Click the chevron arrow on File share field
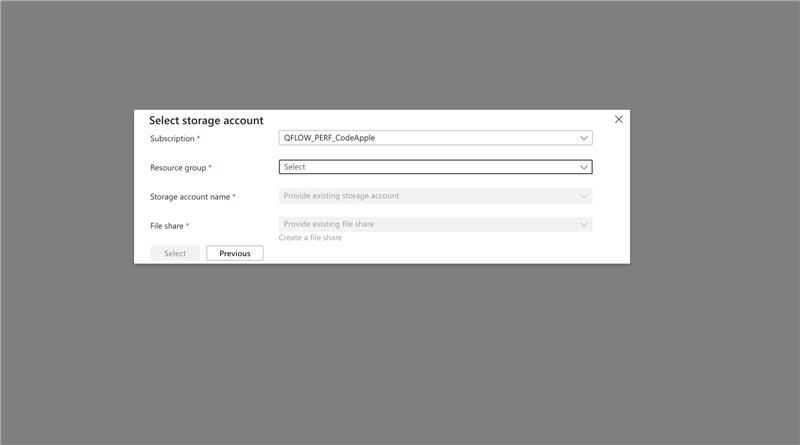 pos(584,224)
